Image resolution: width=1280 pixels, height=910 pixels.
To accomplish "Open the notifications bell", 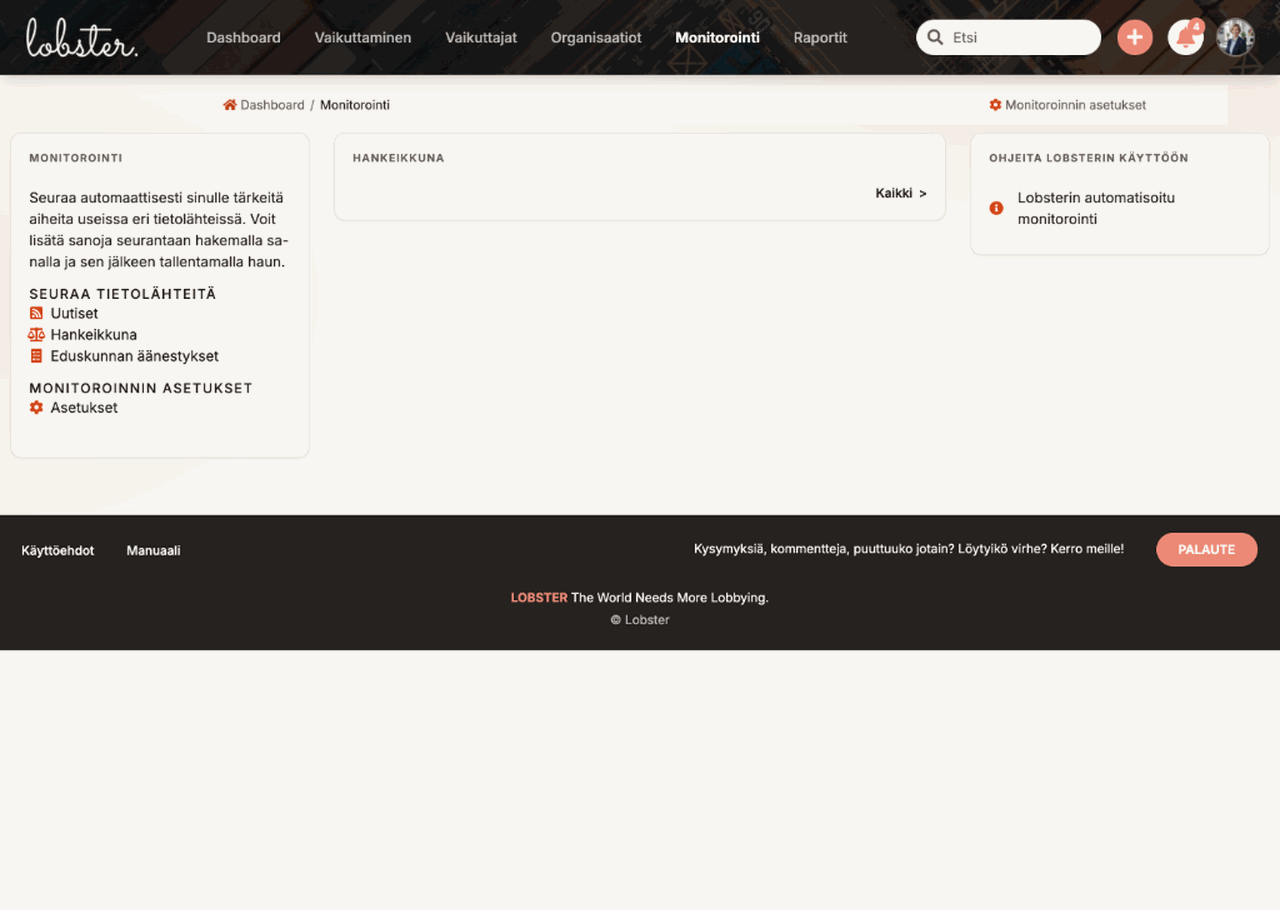I will coord(1185,37).
